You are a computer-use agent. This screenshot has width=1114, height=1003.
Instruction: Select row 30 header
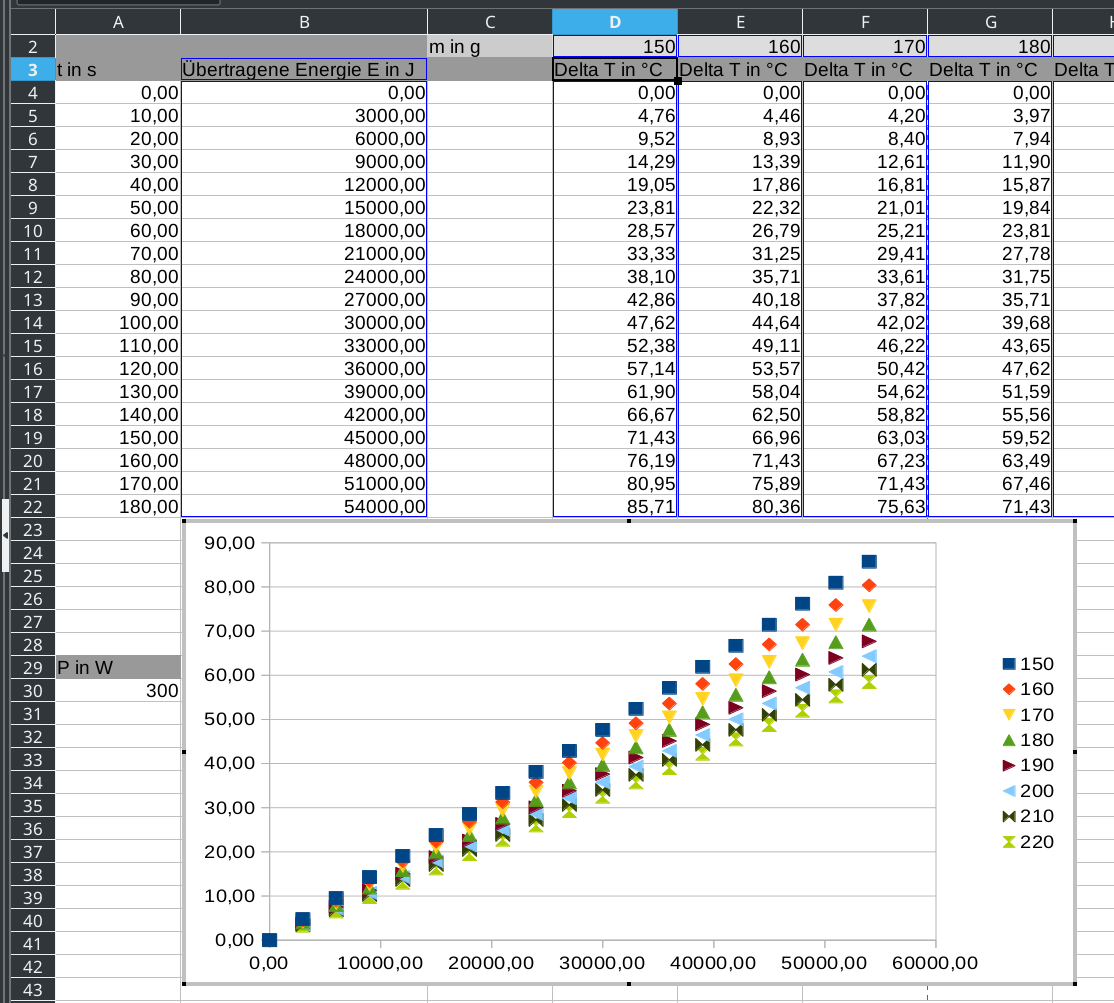33,691
